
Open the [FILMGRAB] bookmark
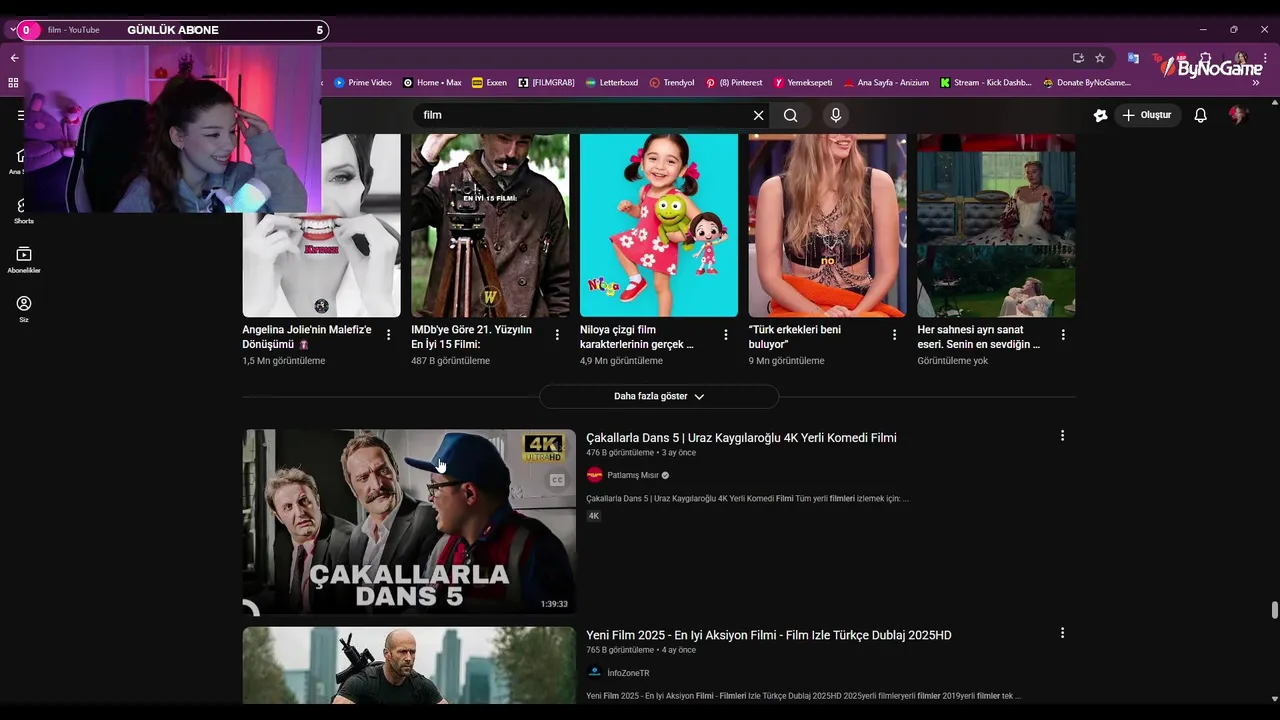(546, 83)
